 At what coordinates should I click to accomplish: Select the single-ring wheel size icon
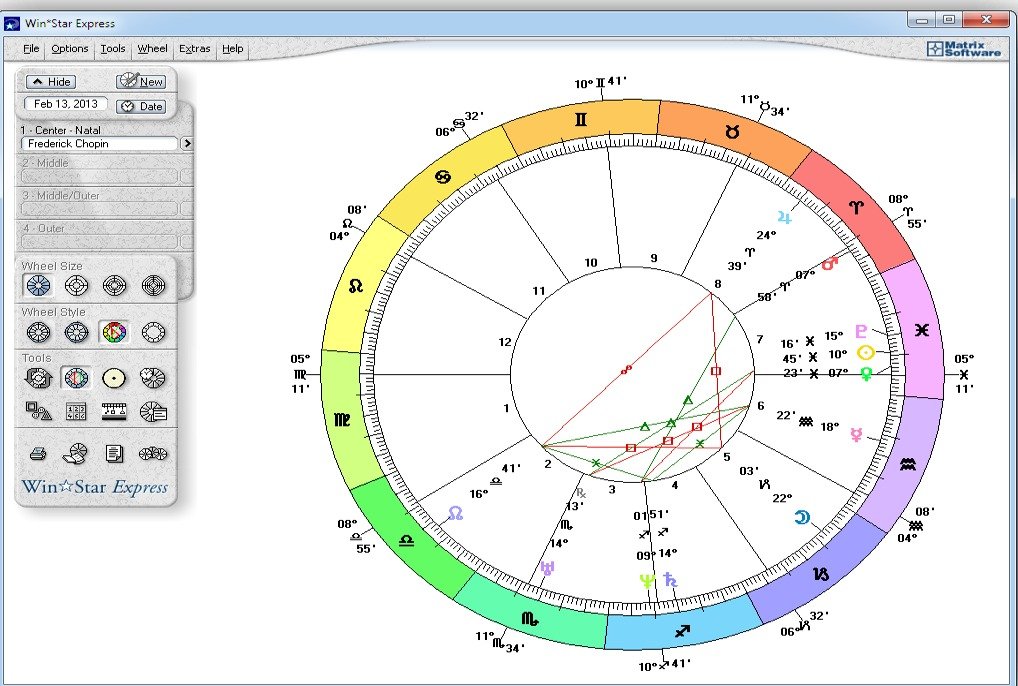(x=38, y=285)
